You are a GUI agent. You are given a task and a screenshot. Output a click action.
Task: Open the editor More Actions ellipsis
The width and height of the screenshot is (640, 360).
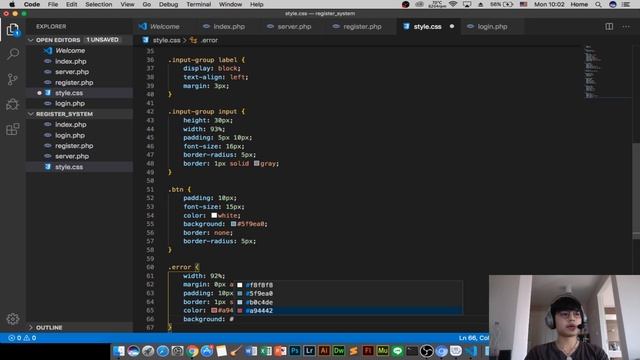click(x=626, y=27)
